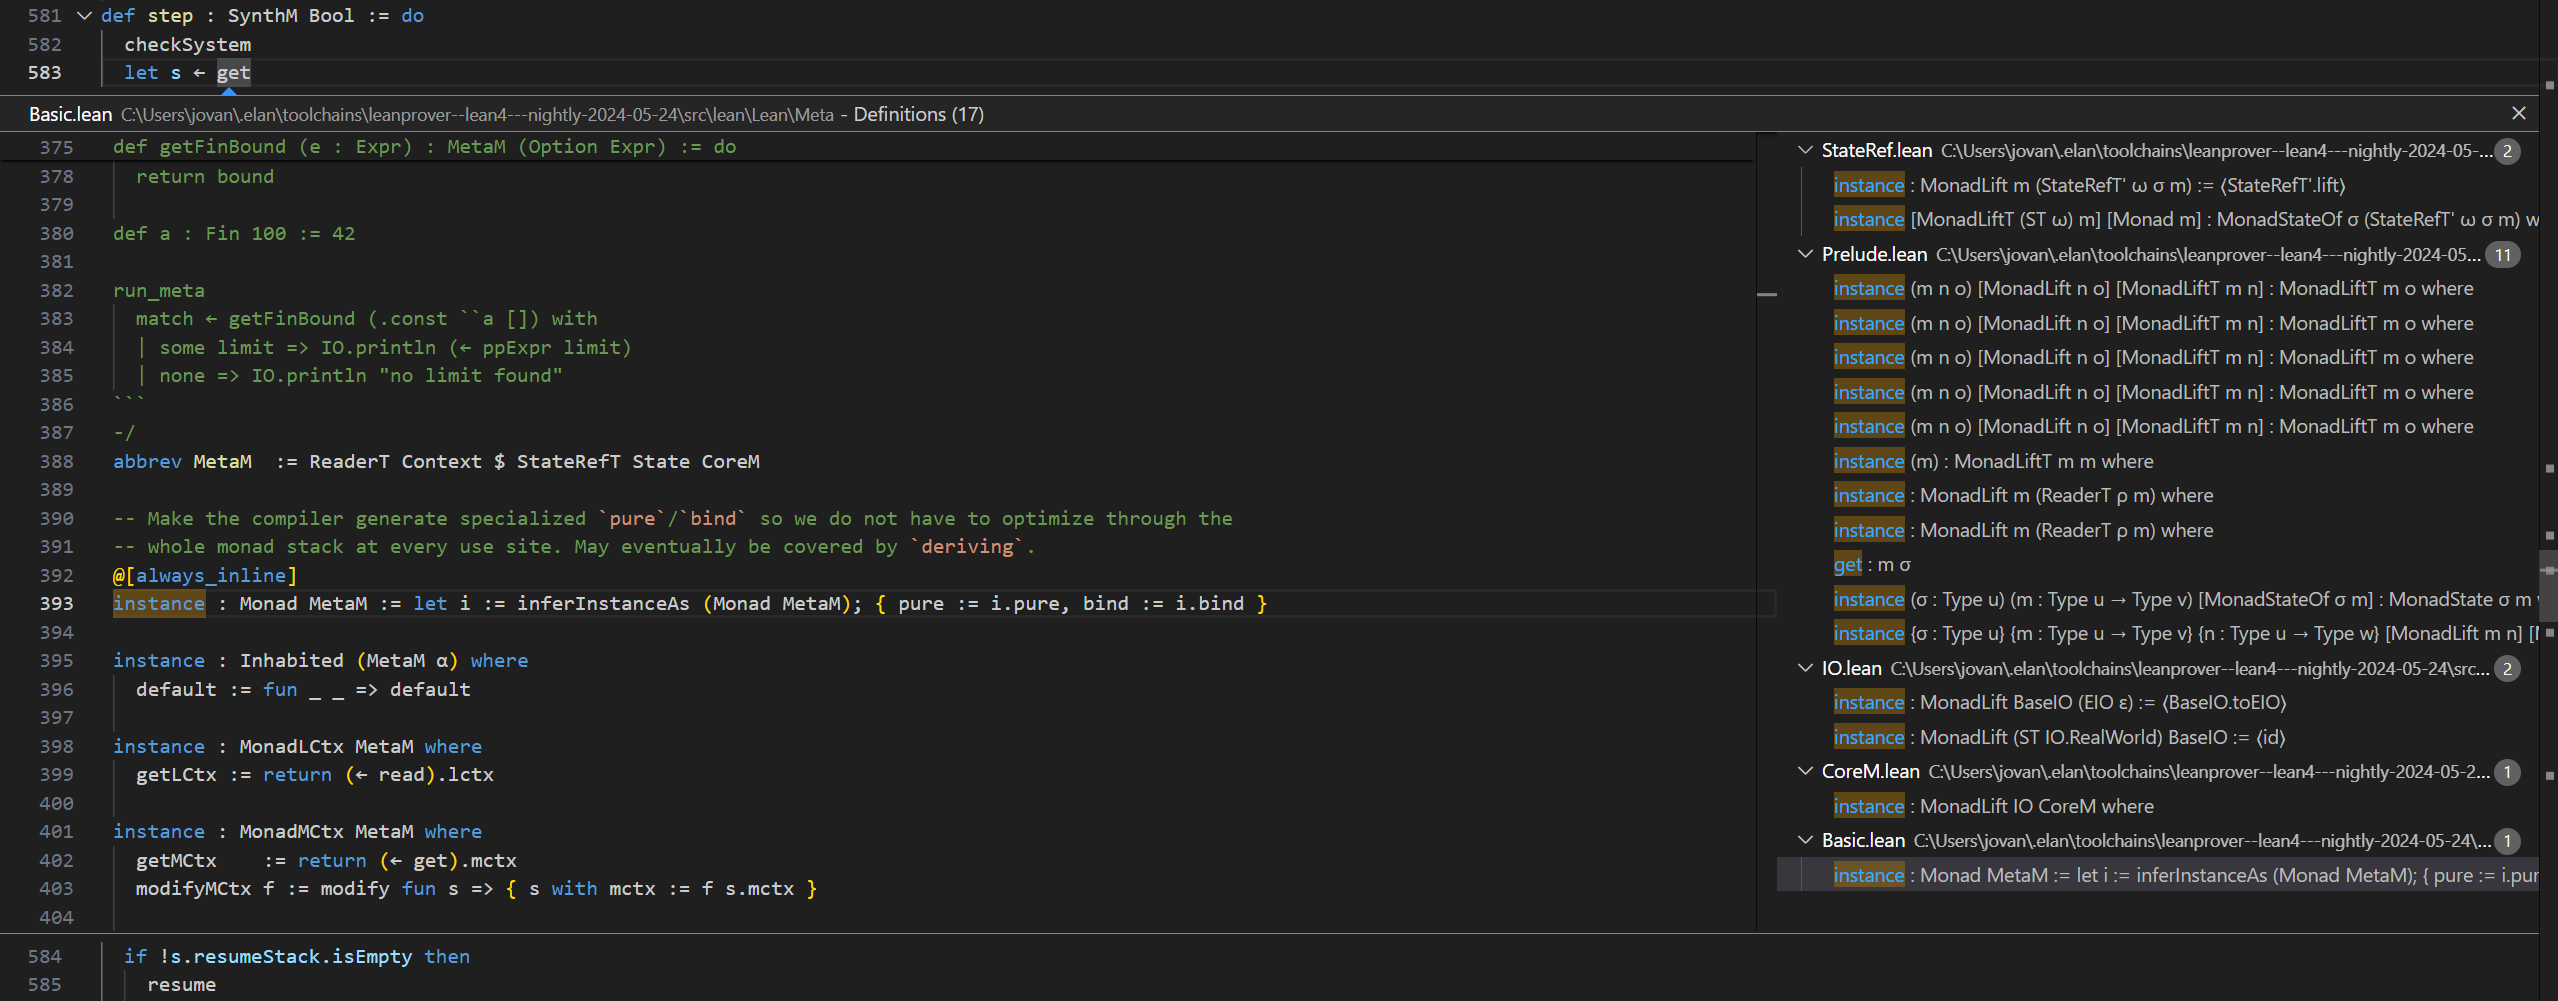Screen dimensions: 2558x1001
Task: Click 'SynthM' type on line 581
Action: coord(262,16)
